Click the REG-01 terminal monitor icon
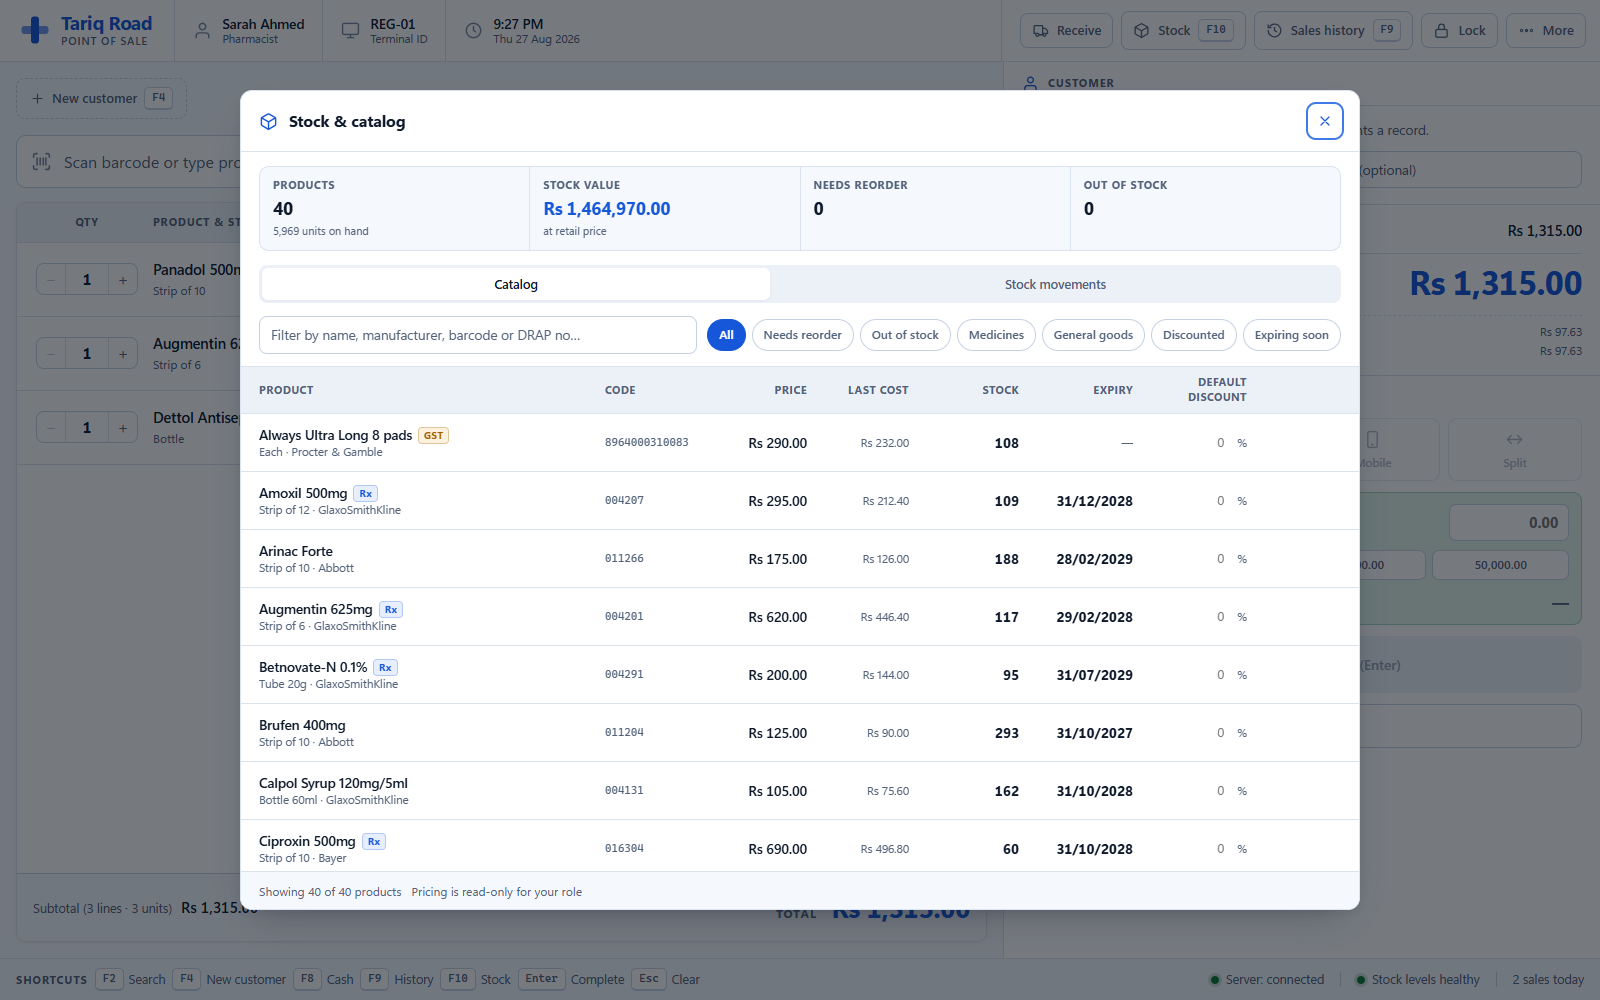Image resolution: width=1600 pixels, height=1000 pixels. coord(350,31)
